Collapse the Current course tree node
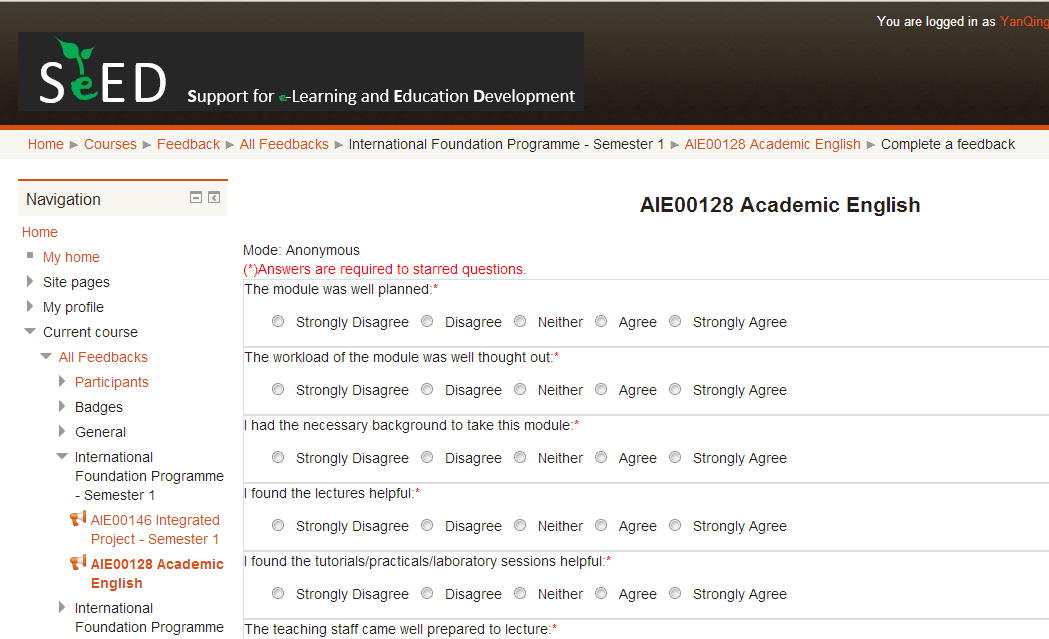 (x=30, y=332)
